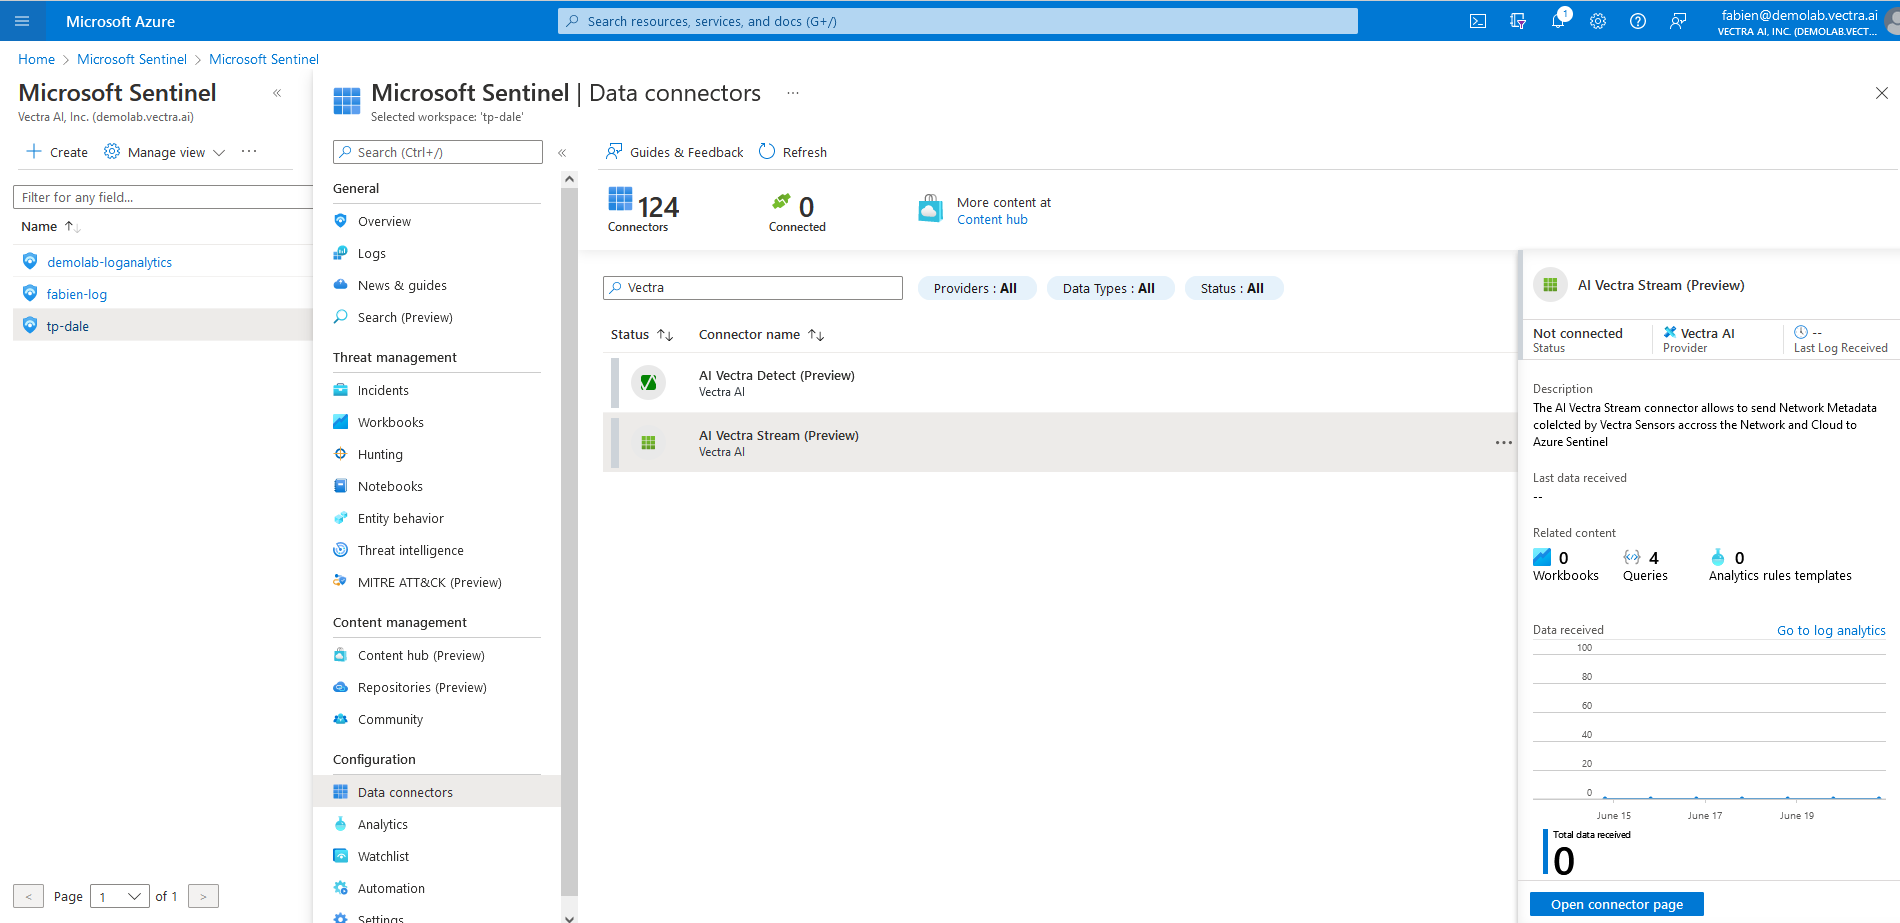Click the AI Vectra Detect connector icon
This screenshot has width=1900, height=923.
coord(649,382)
